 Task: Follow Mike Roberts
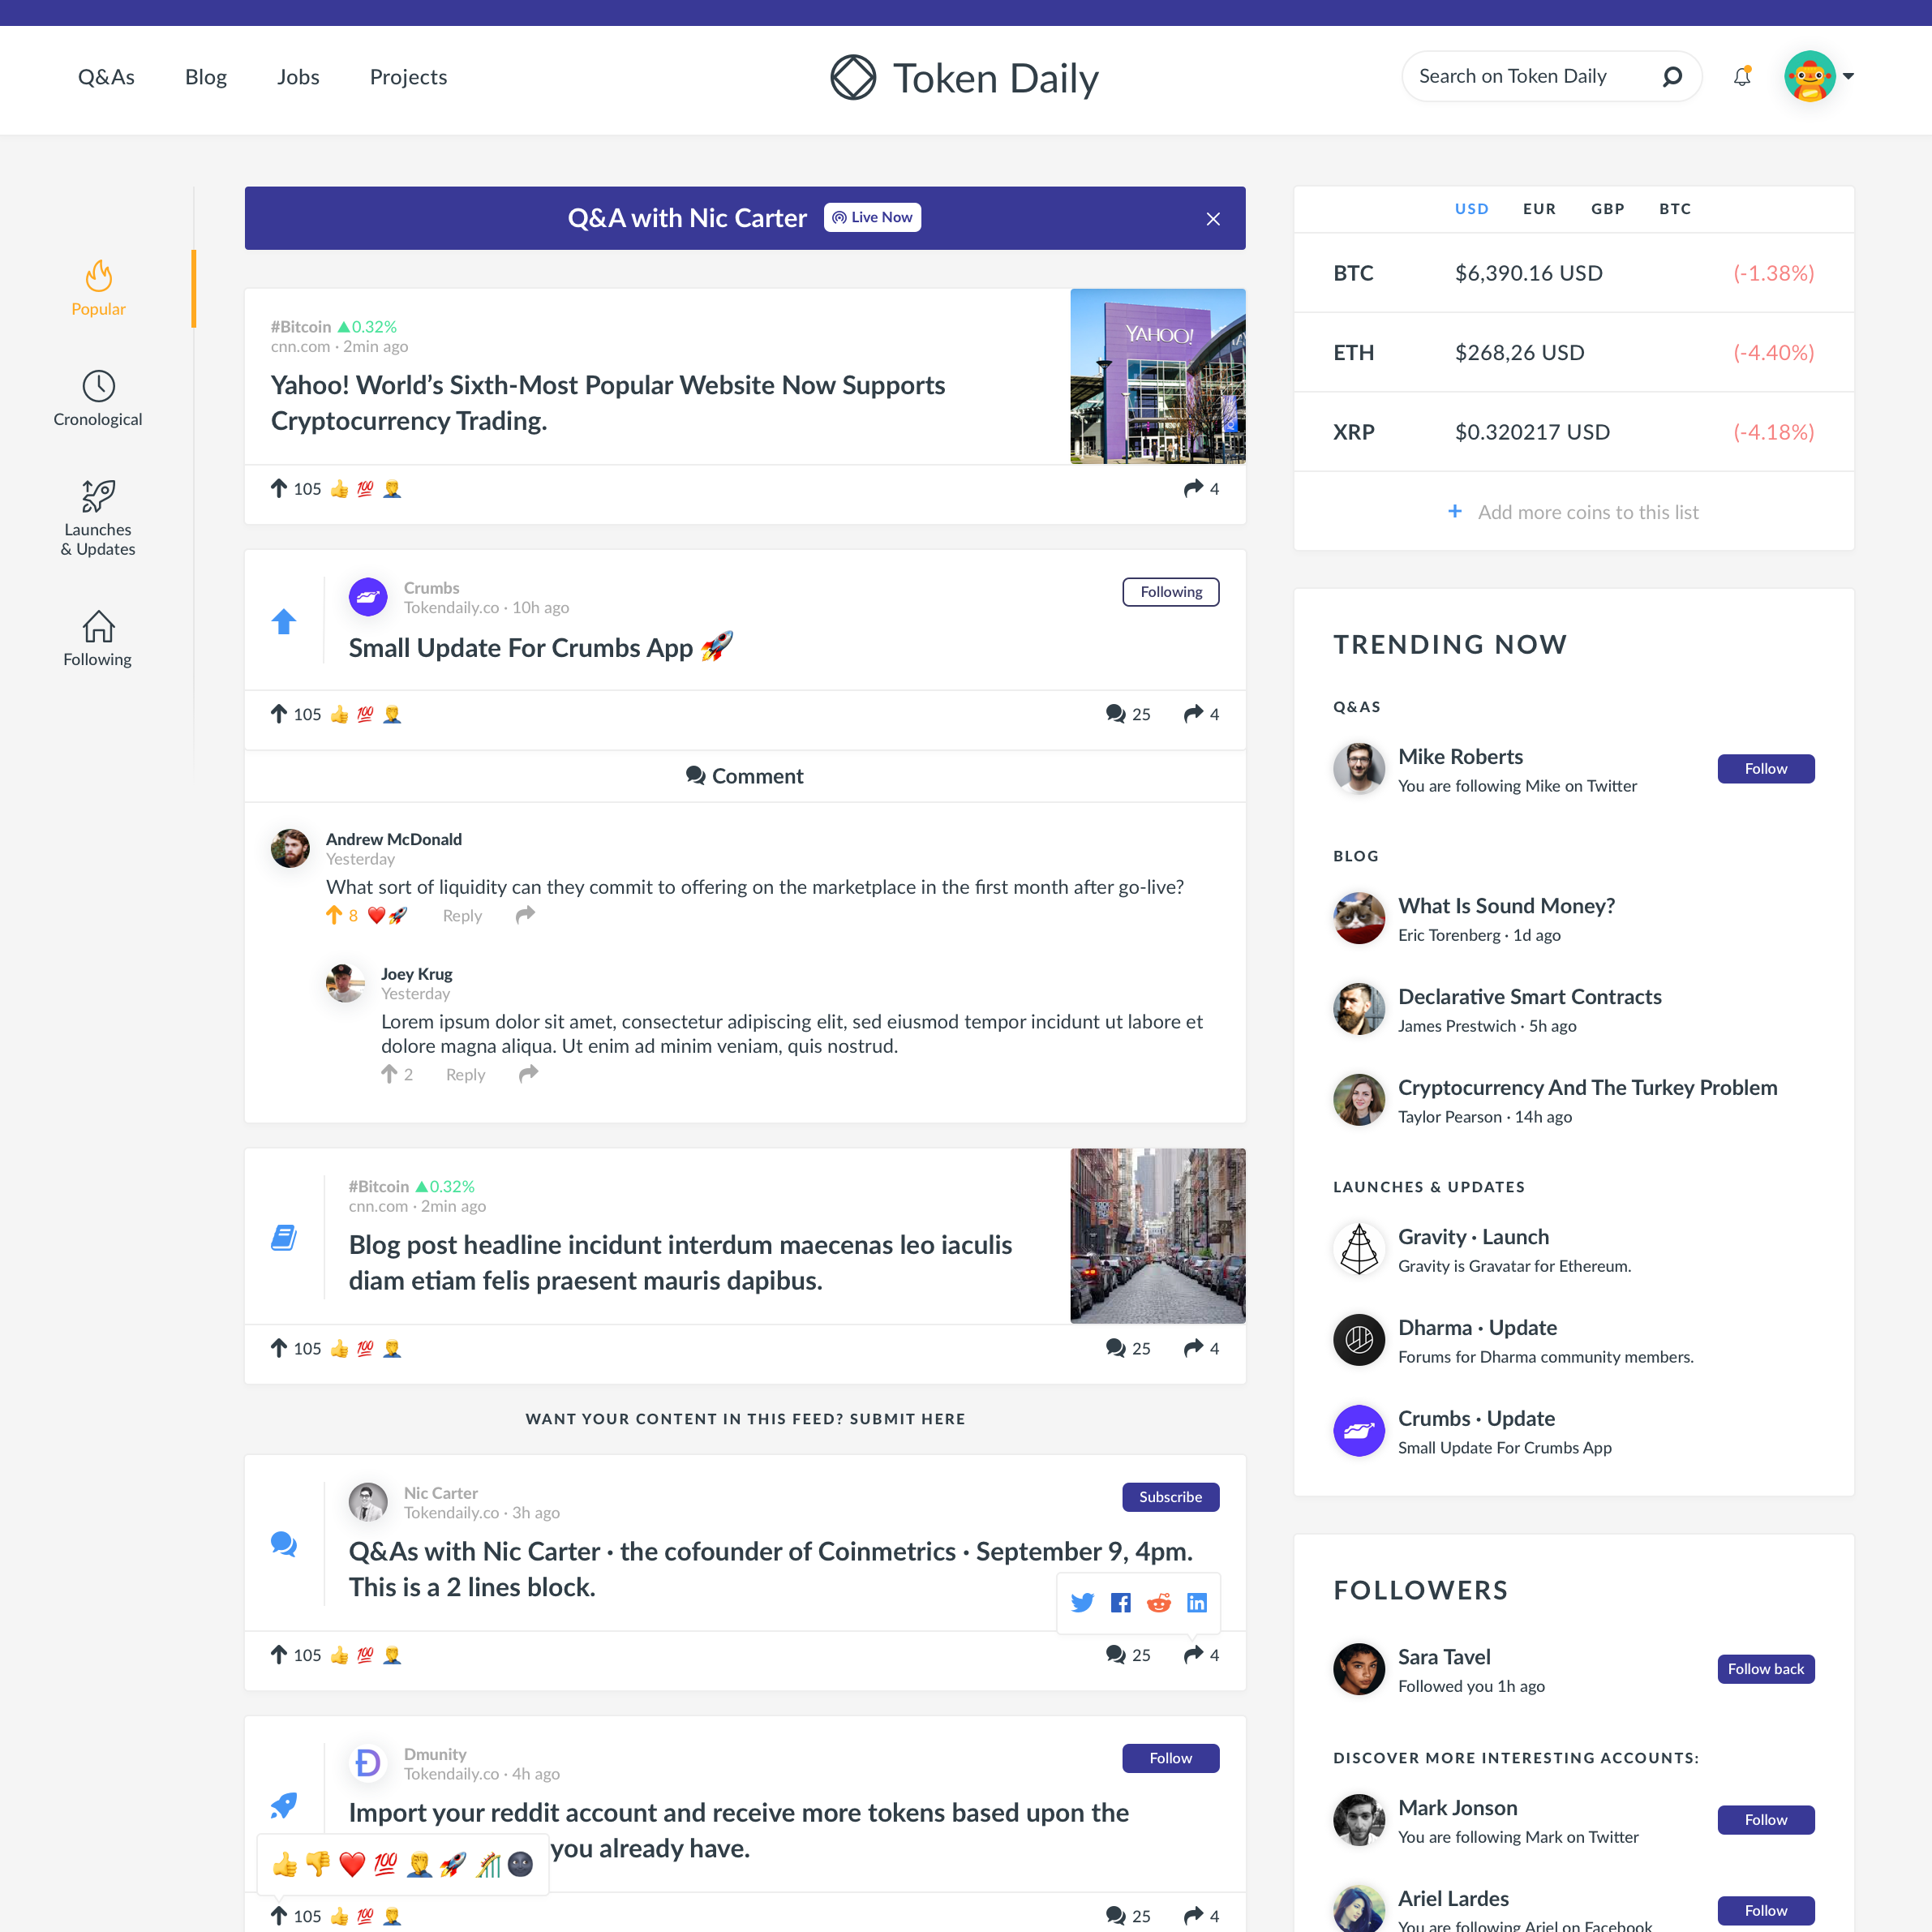pyautogui.click(x=1766, y=768)
